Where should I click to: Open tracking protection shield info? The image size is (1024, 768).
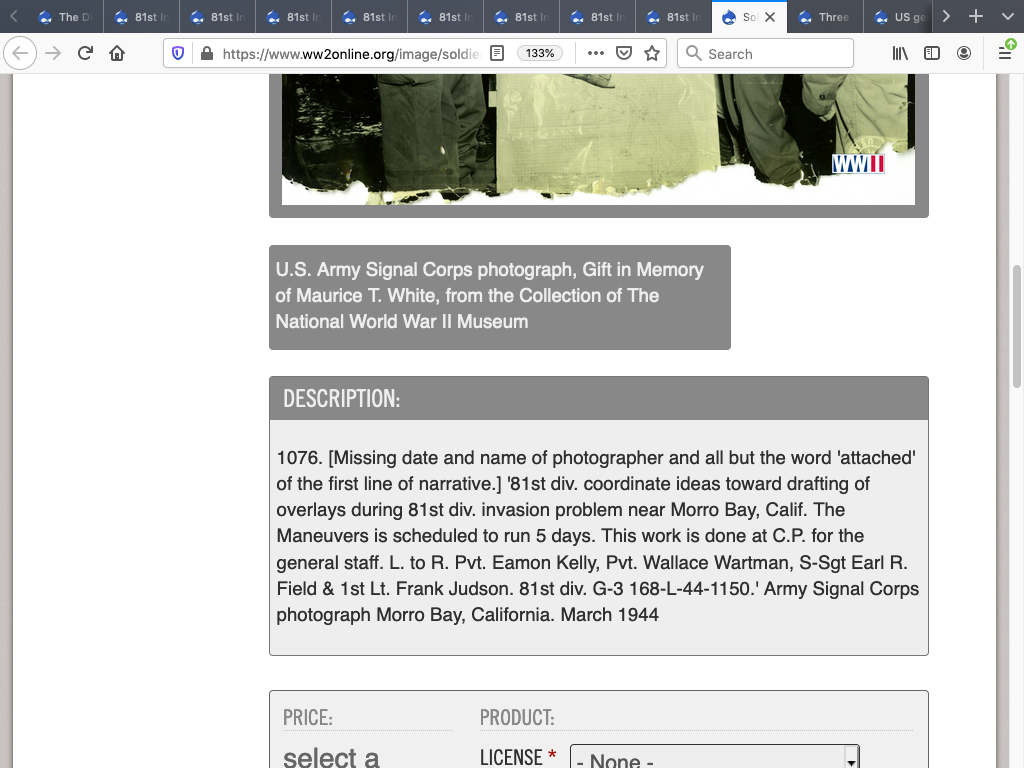[179, 54]
